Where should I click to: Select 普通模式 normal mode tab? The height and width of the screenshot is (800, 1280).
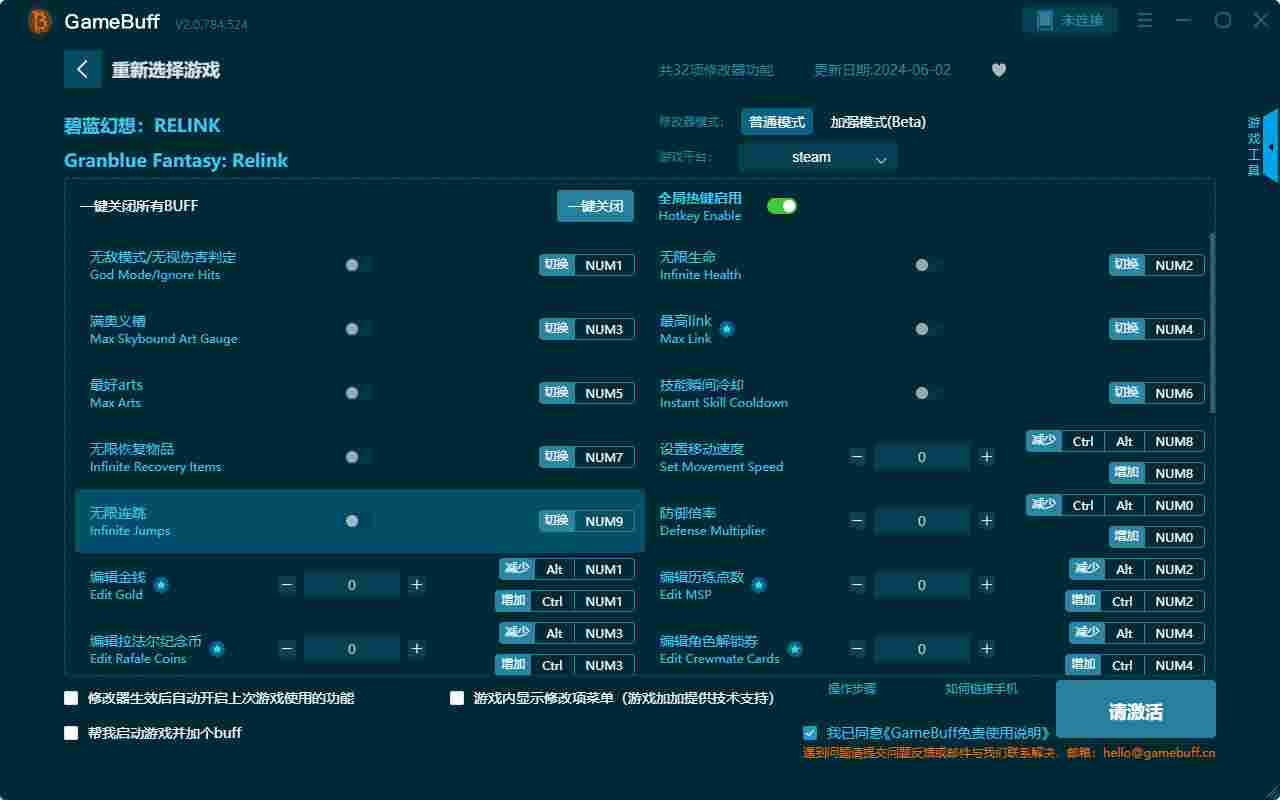click(x=777, y=122)
